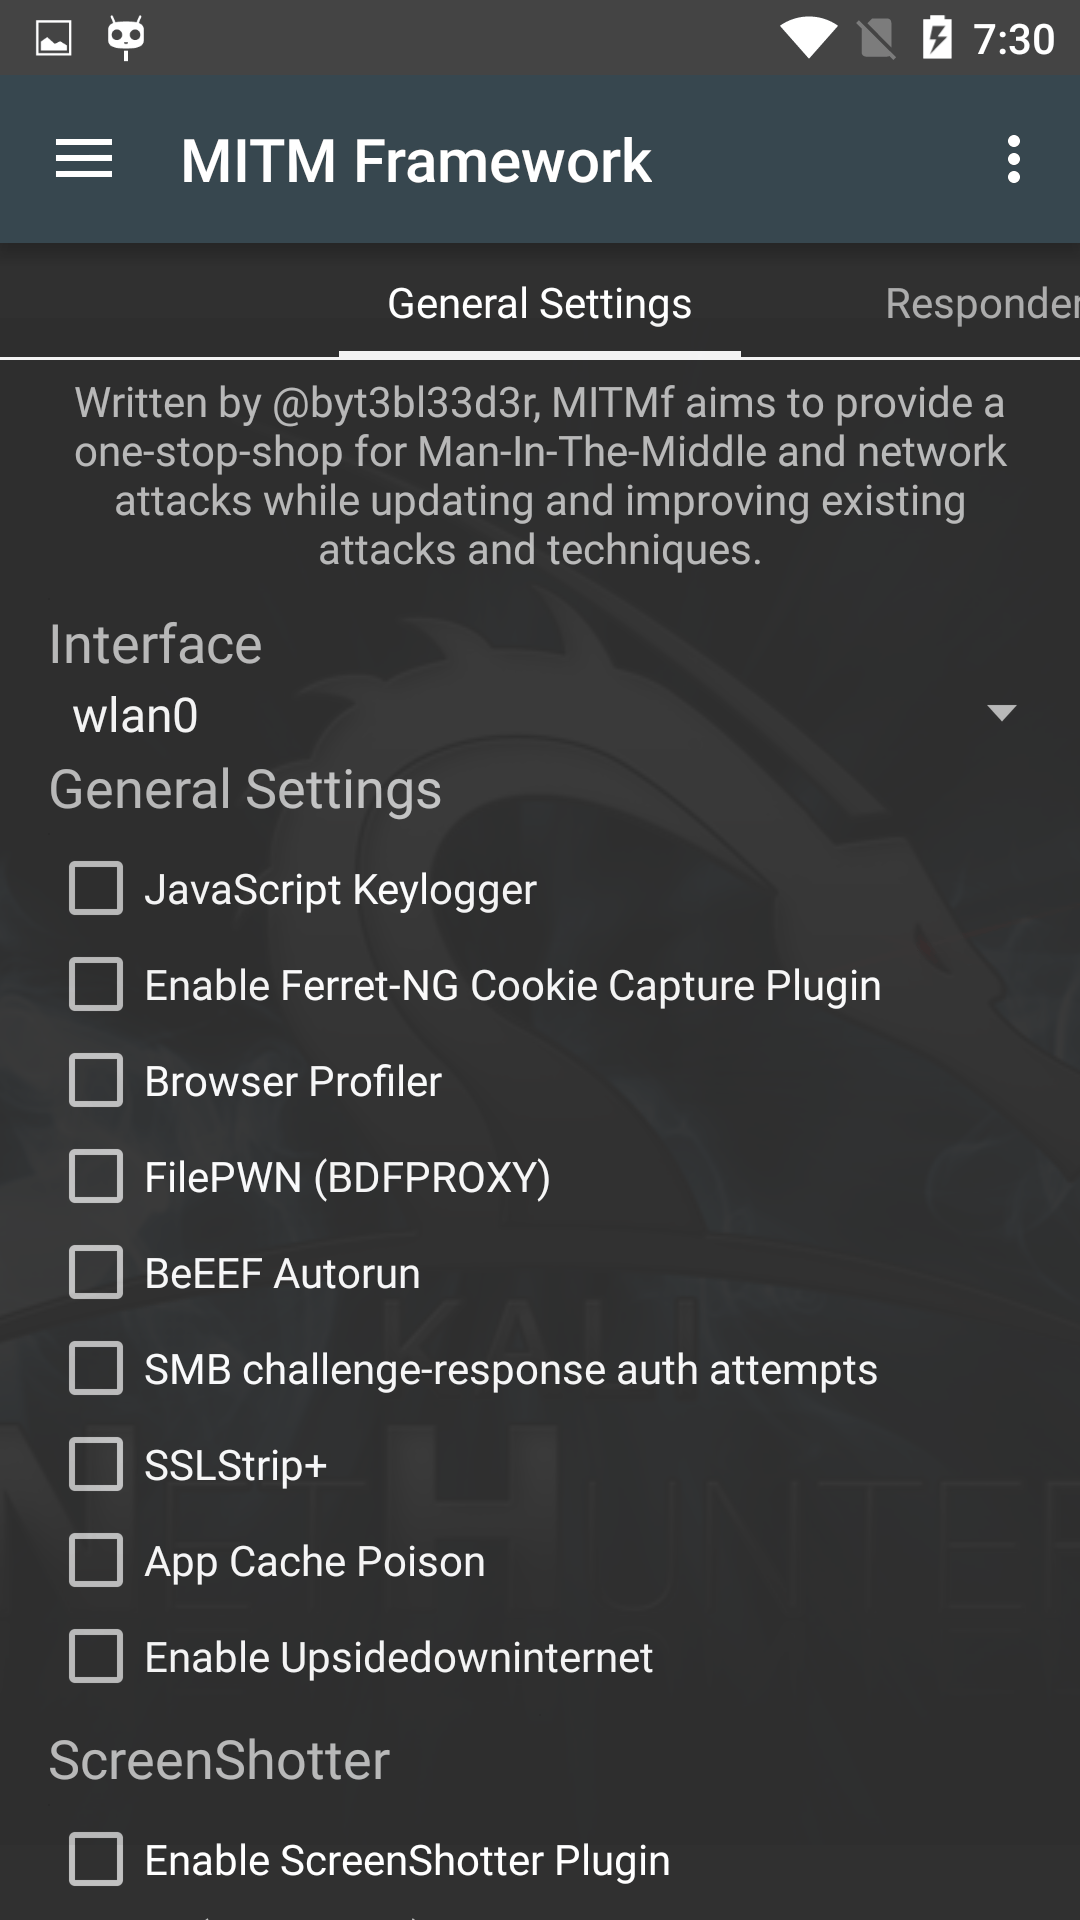Tick the BeEEF Autorun checkbox
Viewport: 1080px width, 1920px height.
[96, 1273]
